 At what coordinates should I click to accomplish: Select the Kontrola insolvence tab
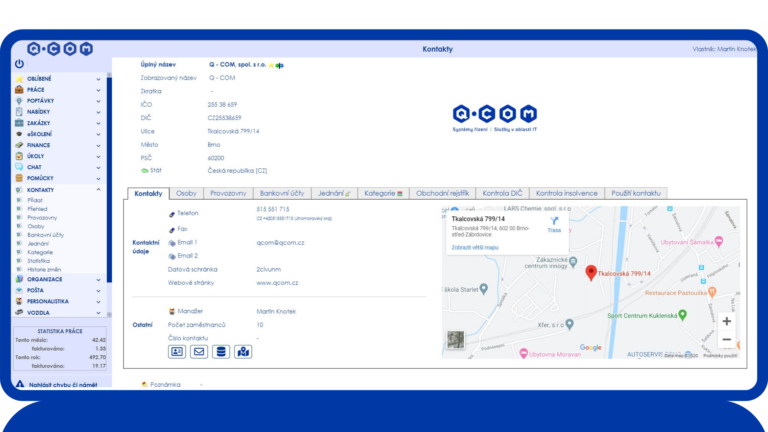click(567, 193)
